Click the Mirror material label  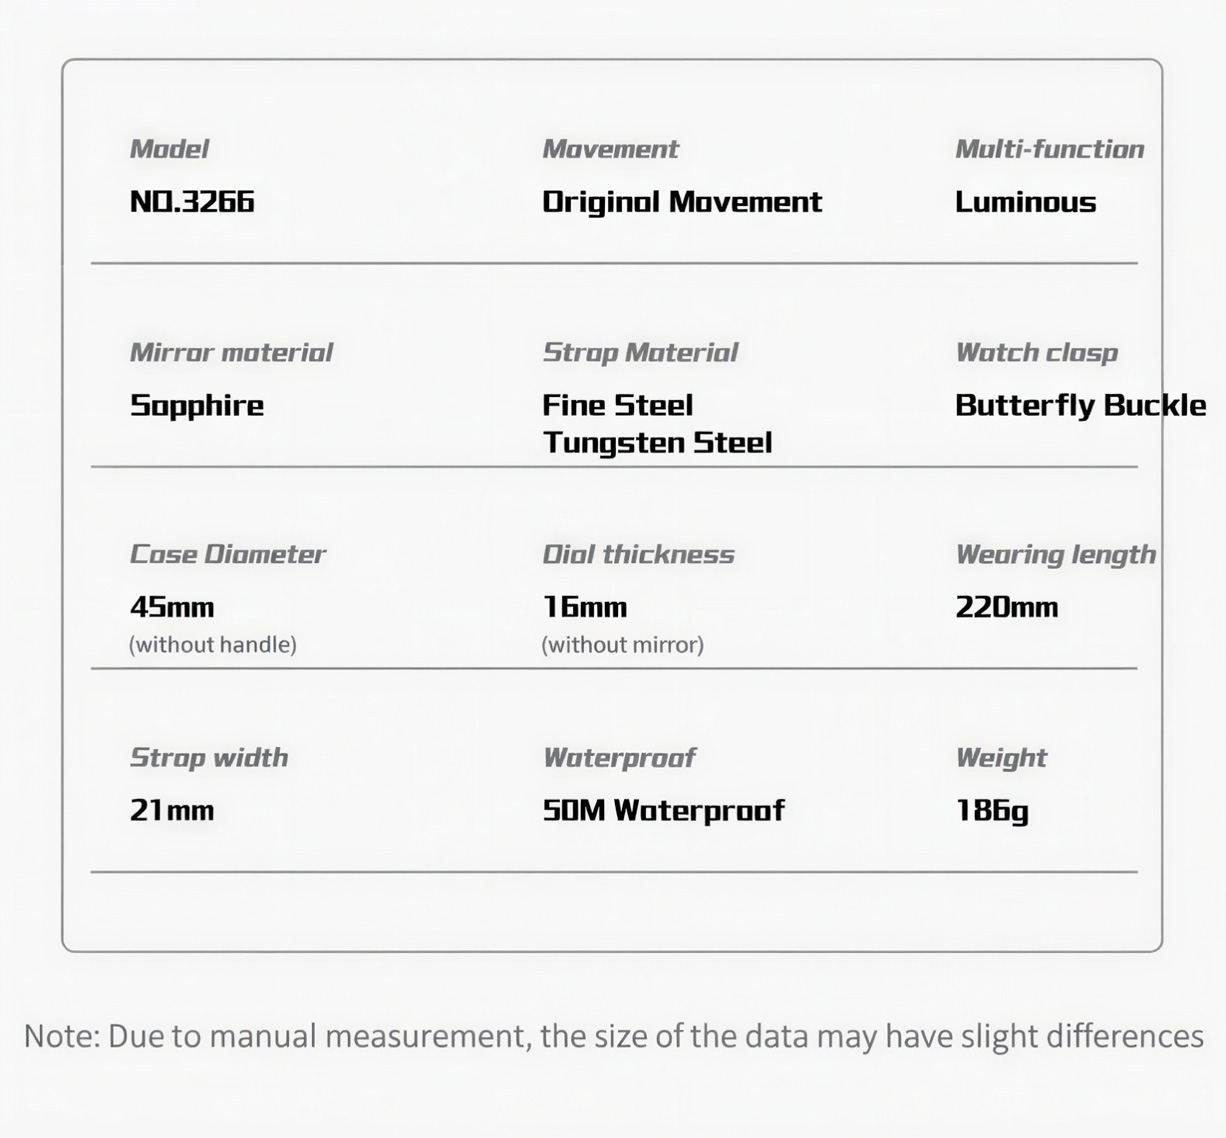(x=231, y=352)
